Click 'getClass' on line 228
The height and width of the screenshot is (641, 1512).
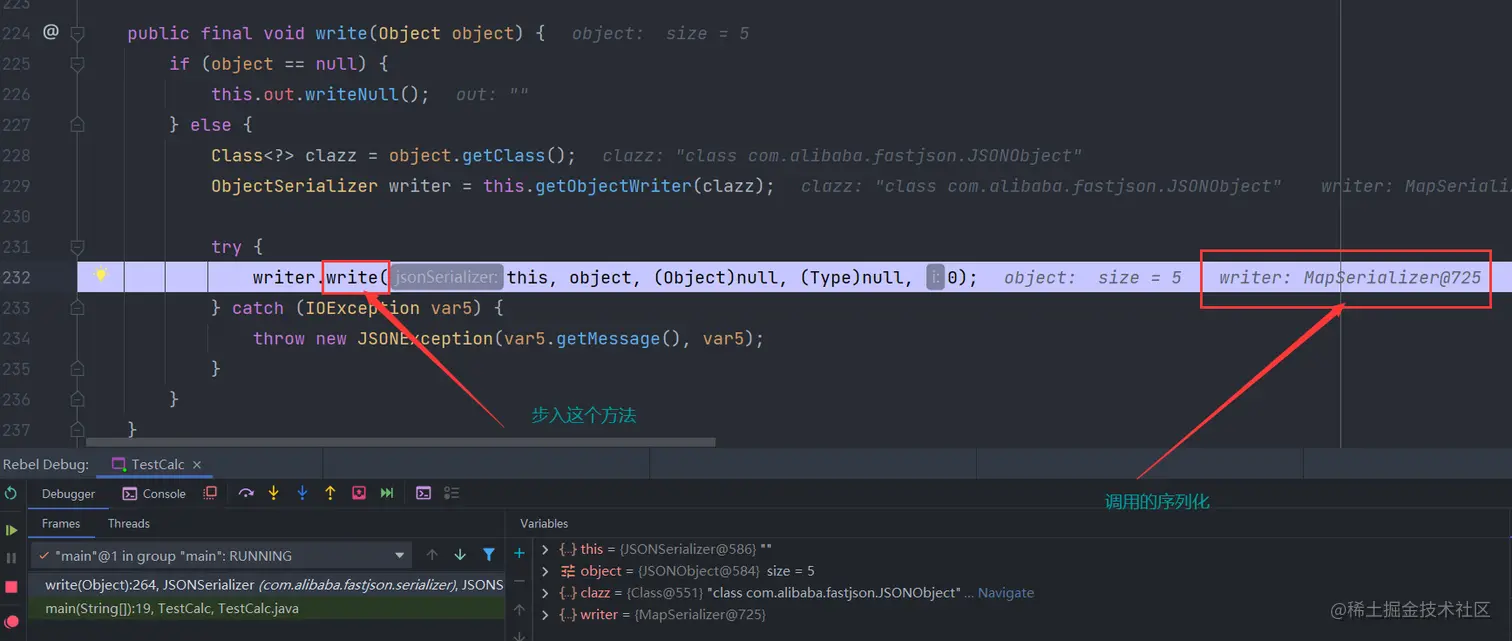pos(504,155)
